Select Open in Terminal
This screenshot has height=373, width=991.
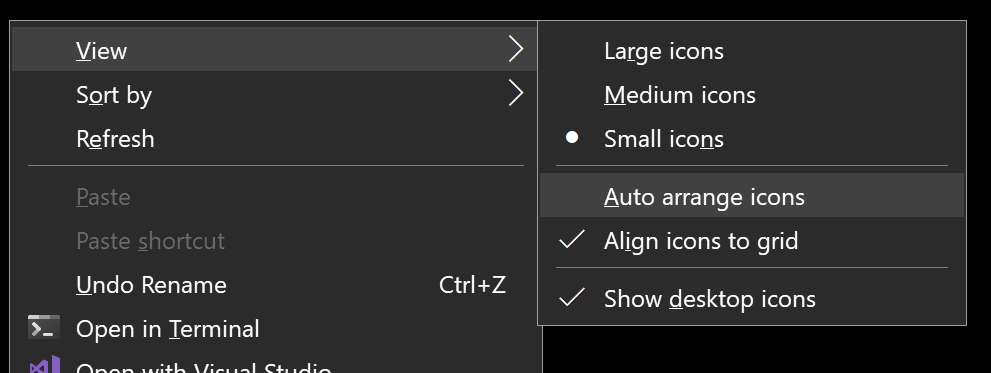(x=274, y=329)
